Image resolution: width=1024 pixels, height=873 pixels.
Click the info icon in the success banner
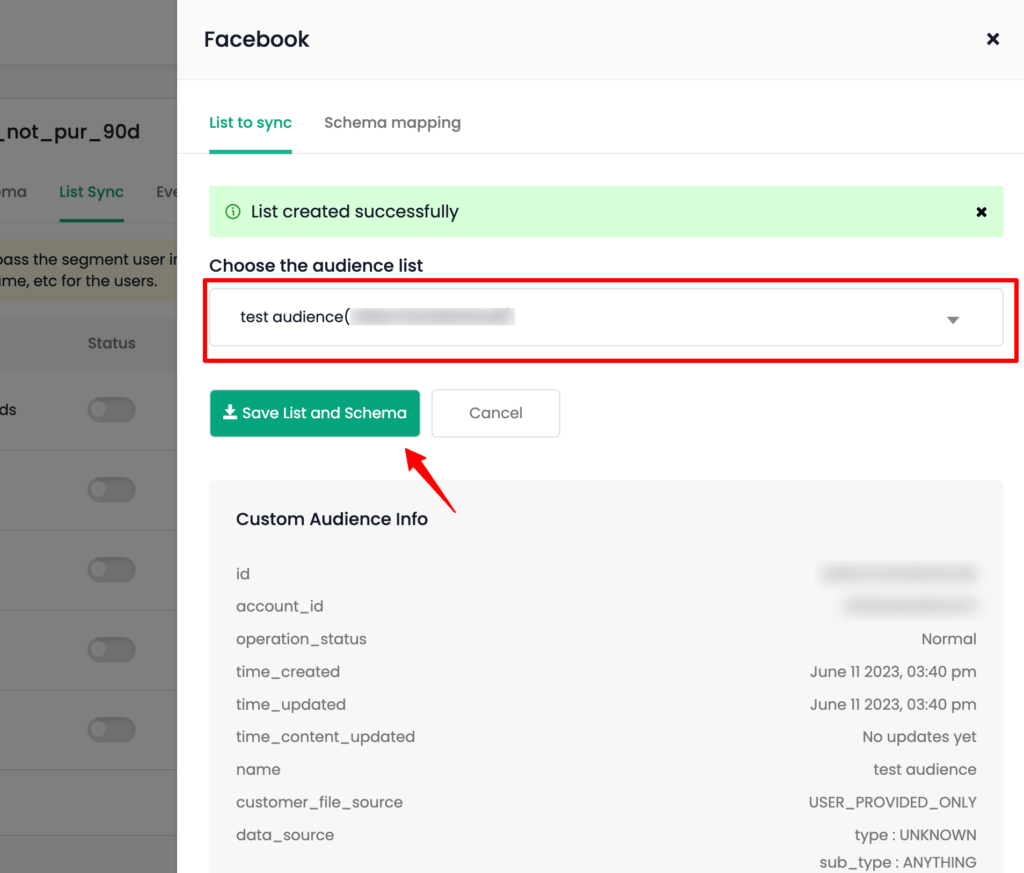click(x=232, y=212)
